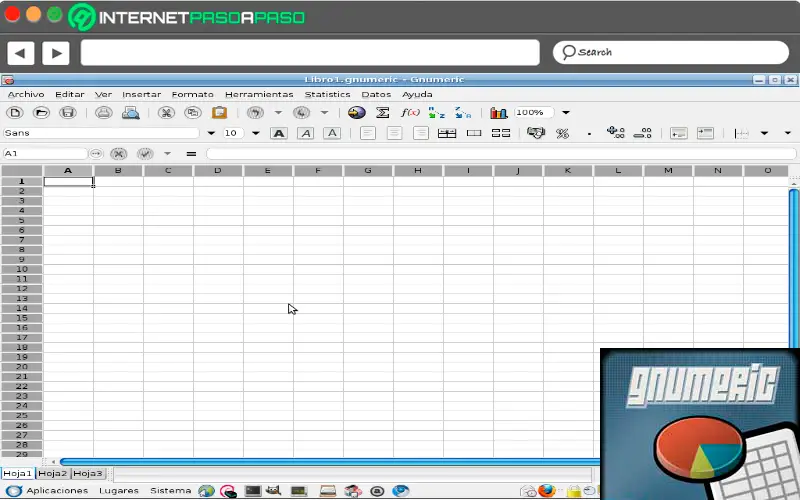800x500 pixels.
Task: Open the Formato menu
Action: [192, 94]
